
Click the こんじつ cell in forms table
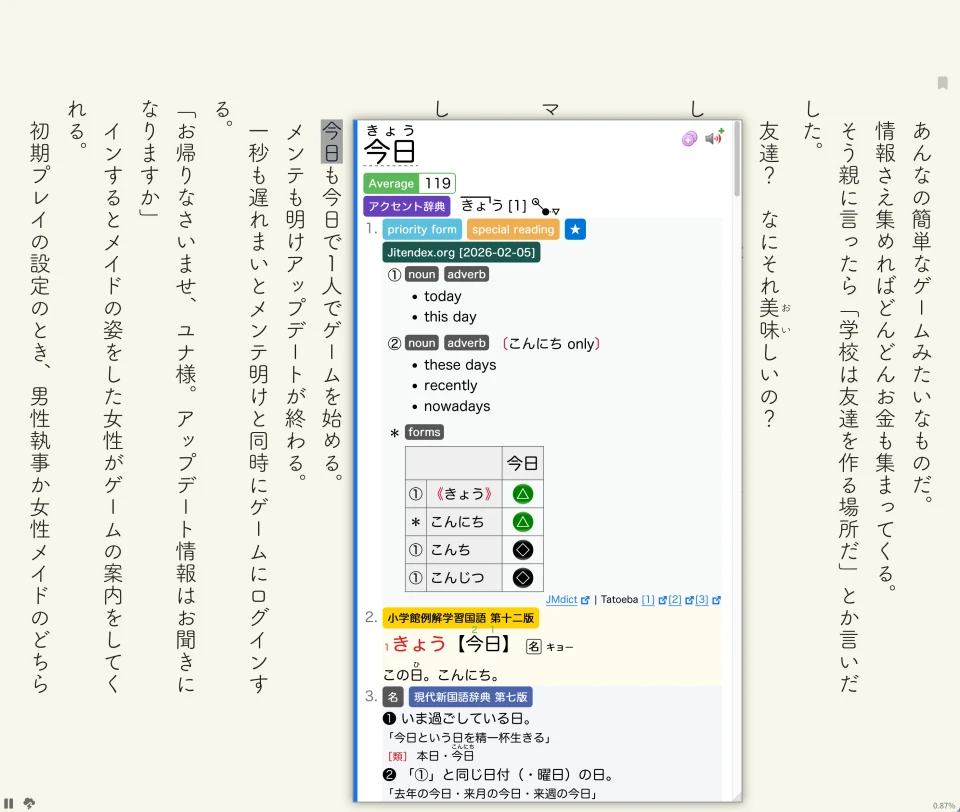tap(463, 577)
